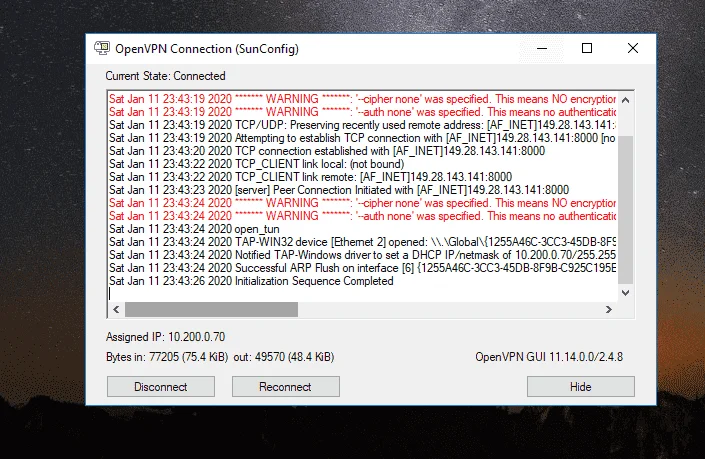The image size is (705, 459).
Task: Click the first '--auth none' warning at 23:43:19
Action: point(362,112)
